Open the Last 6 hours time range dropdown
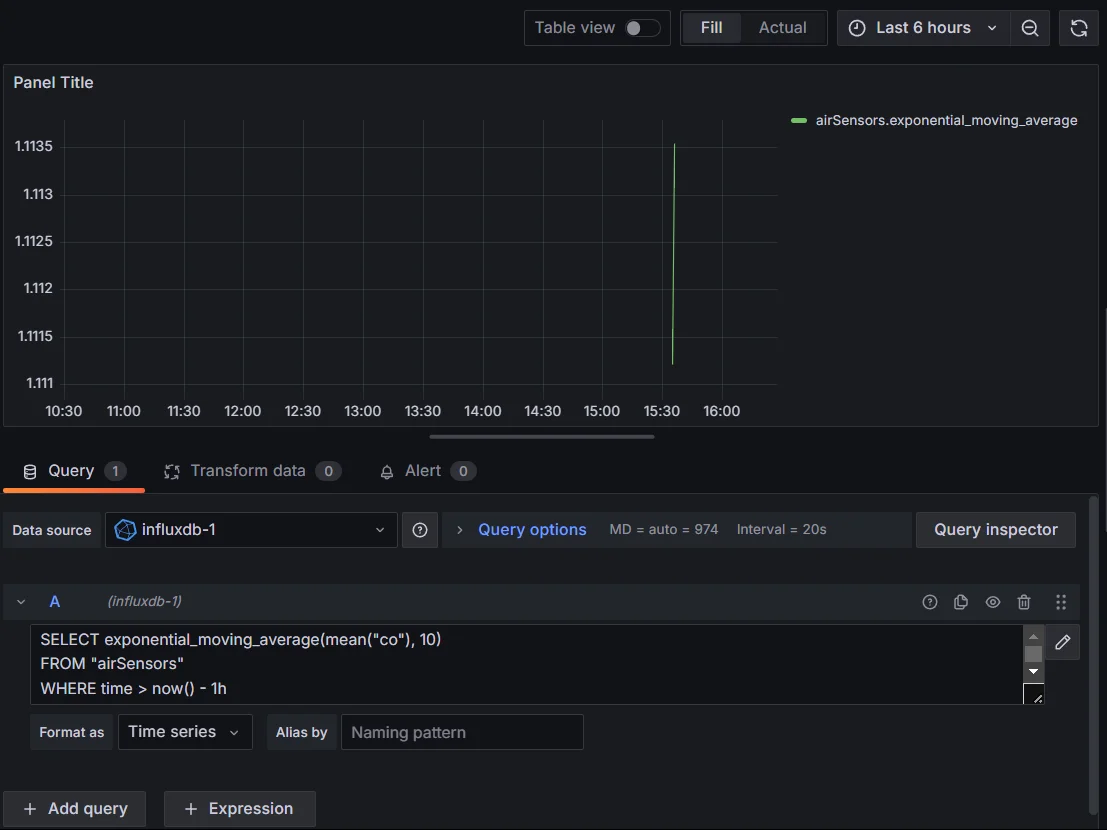 pos(921,27)
